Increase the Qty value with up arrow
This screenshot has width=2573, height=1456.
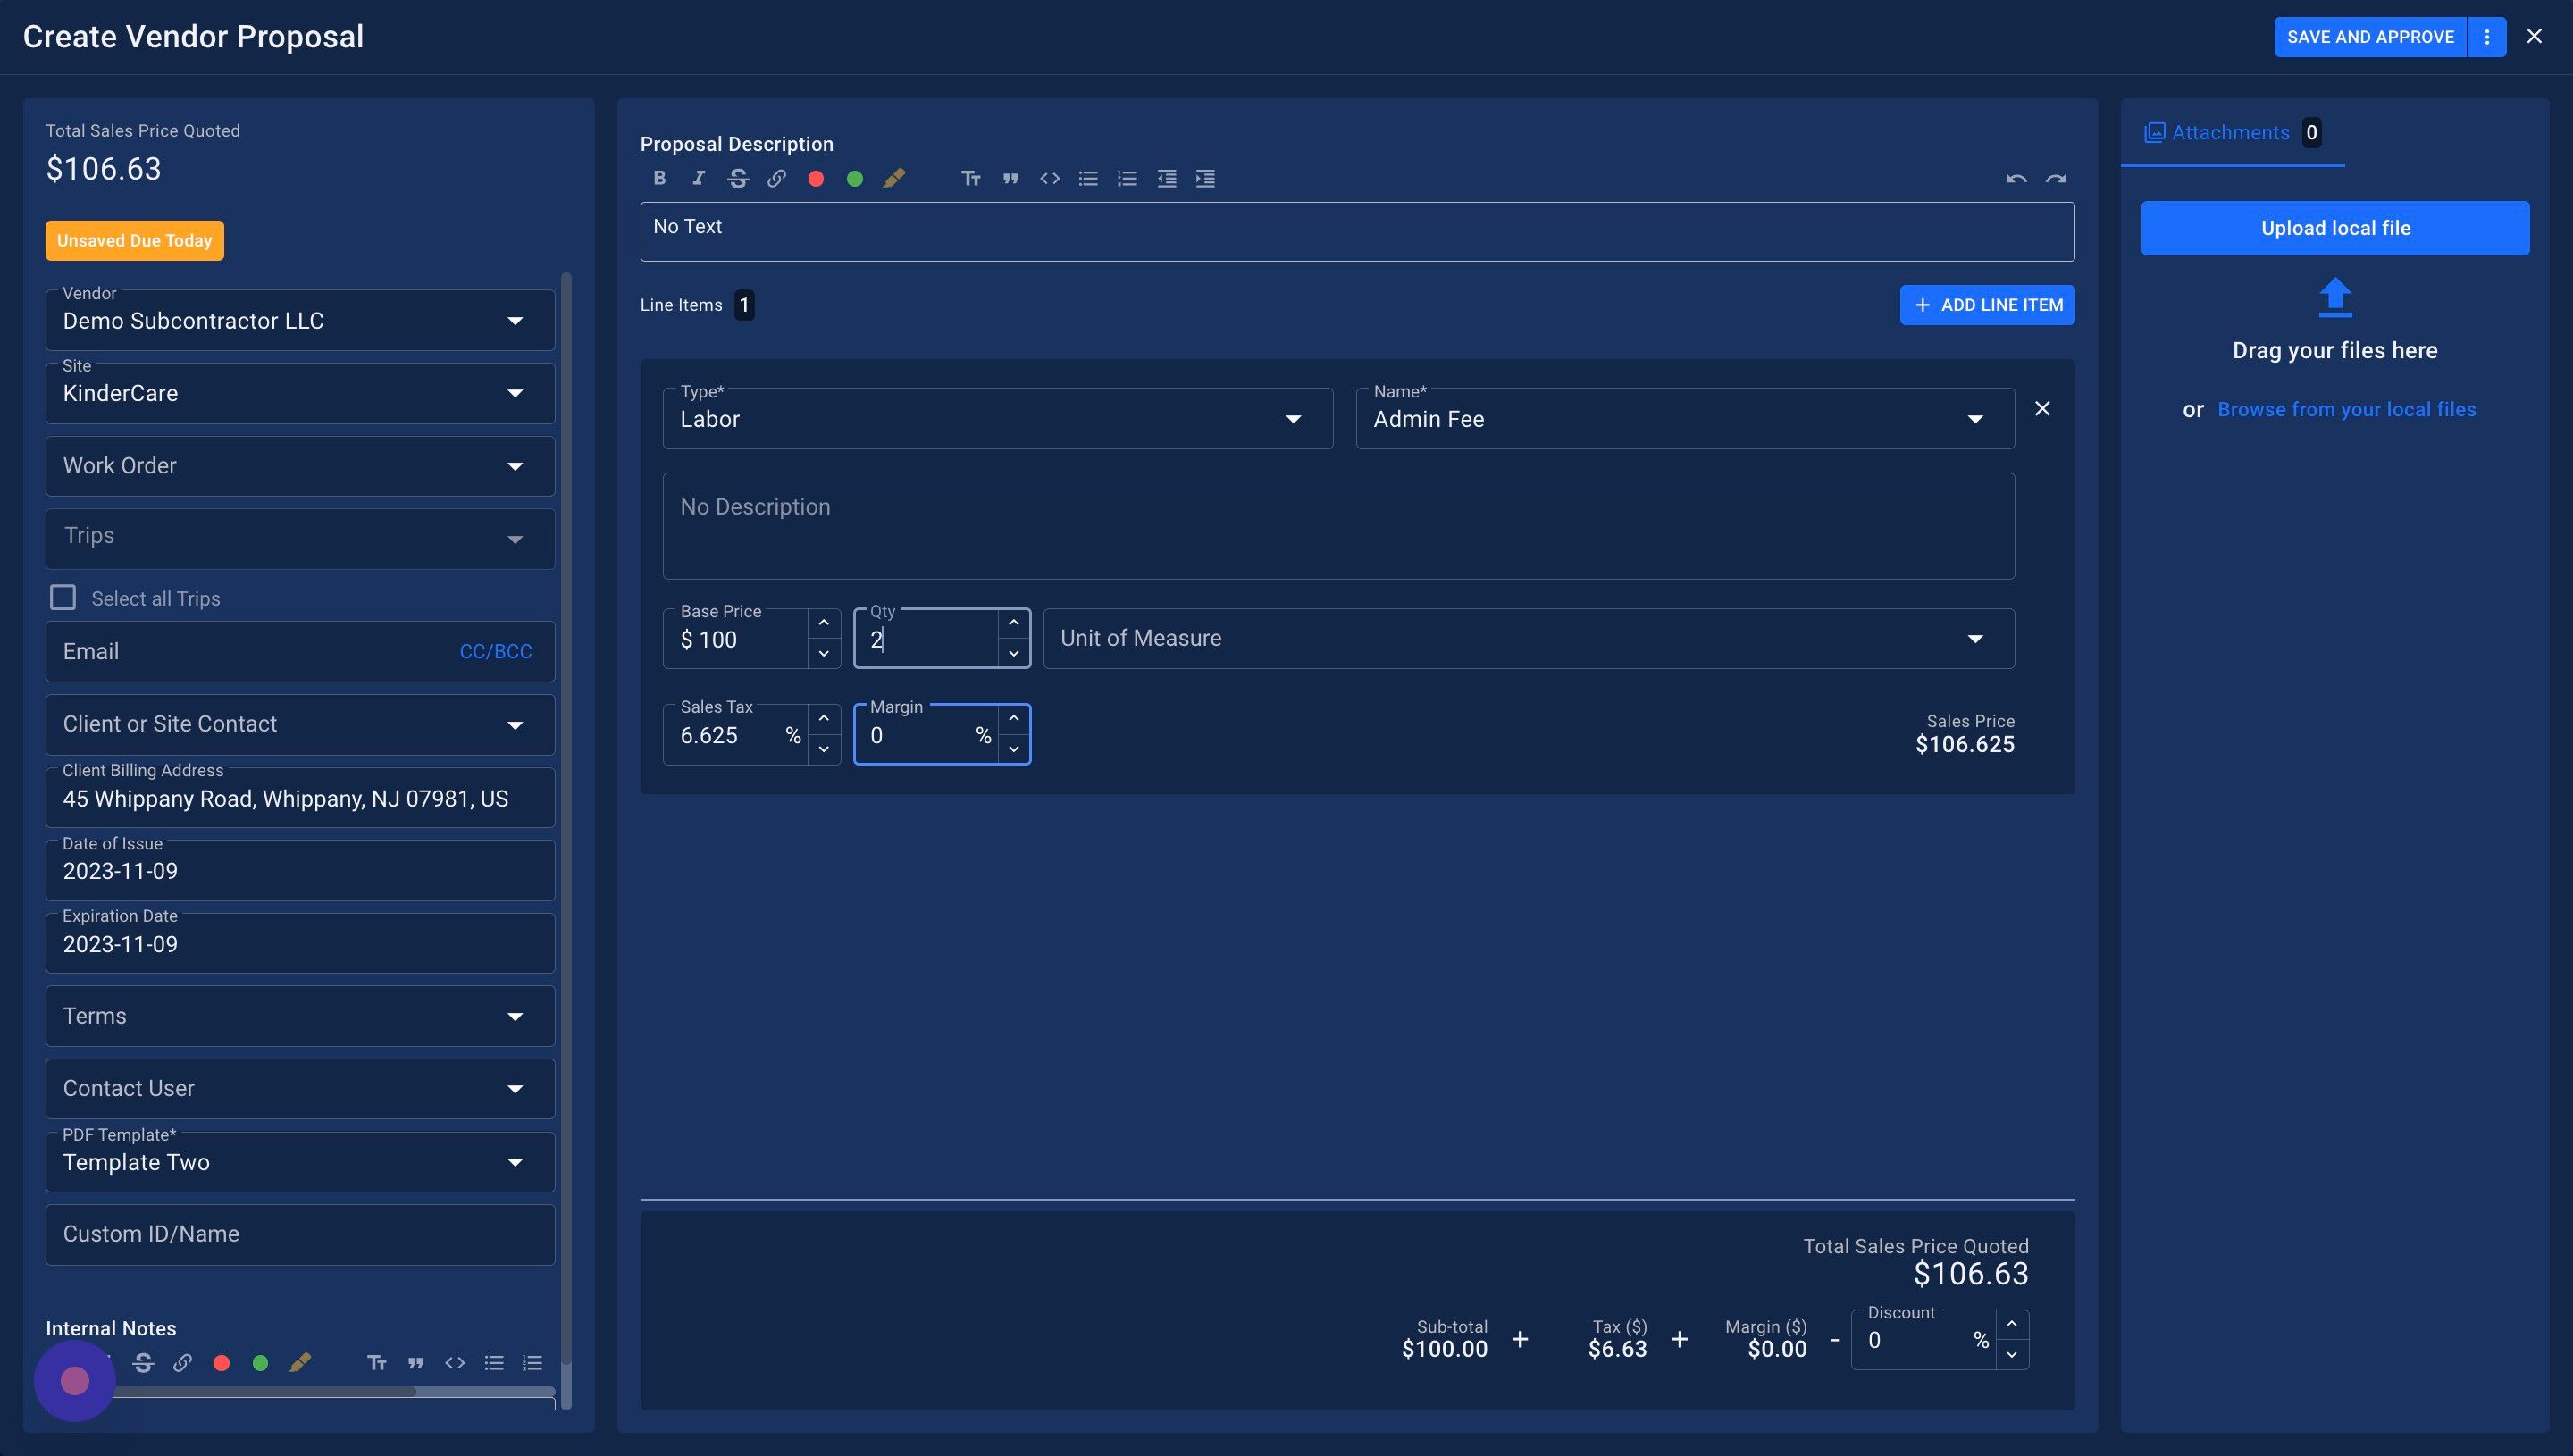tap(1013, 623)
